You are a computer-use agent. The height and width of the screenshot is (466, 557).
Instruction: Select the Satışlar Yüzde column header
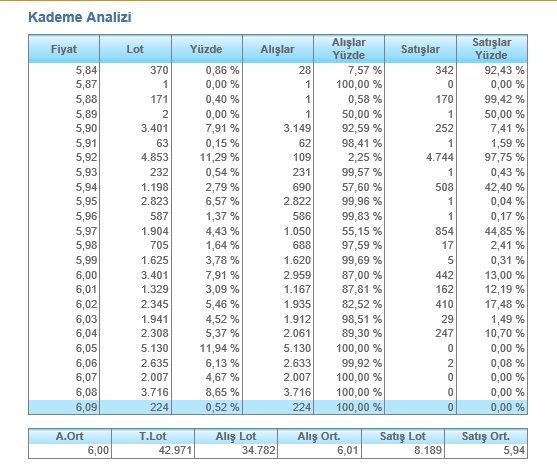(x=492, y=49)
